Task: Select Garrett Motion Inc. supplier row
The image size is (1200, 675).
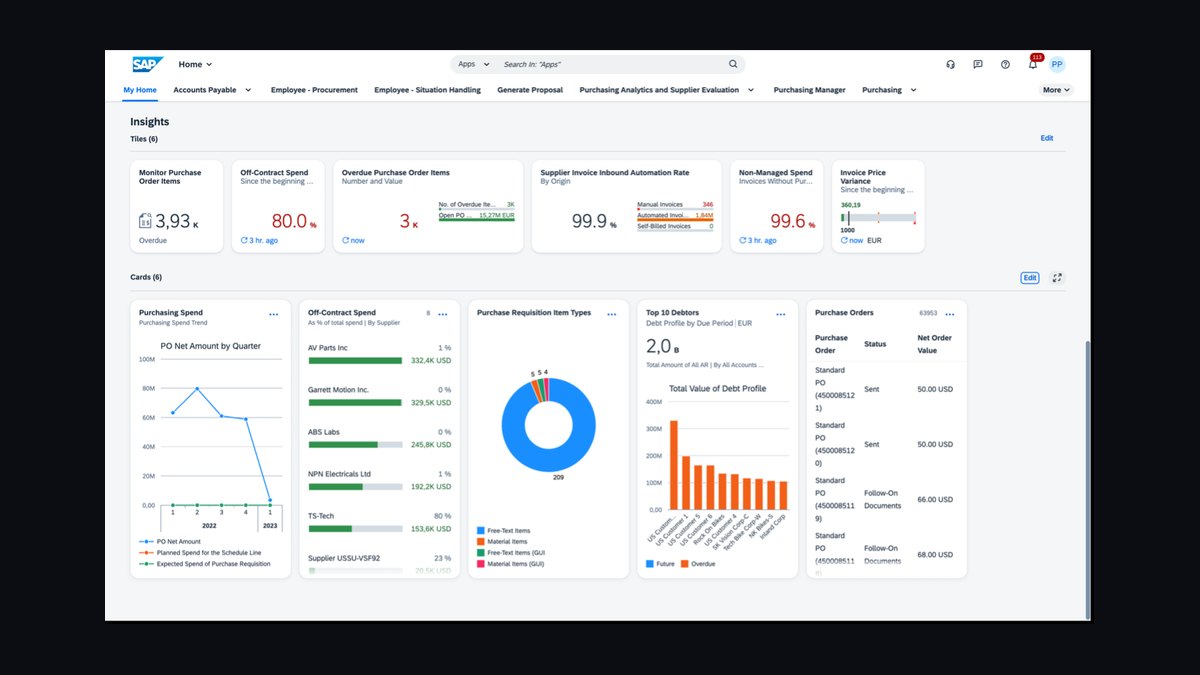Action: [379, 396]
